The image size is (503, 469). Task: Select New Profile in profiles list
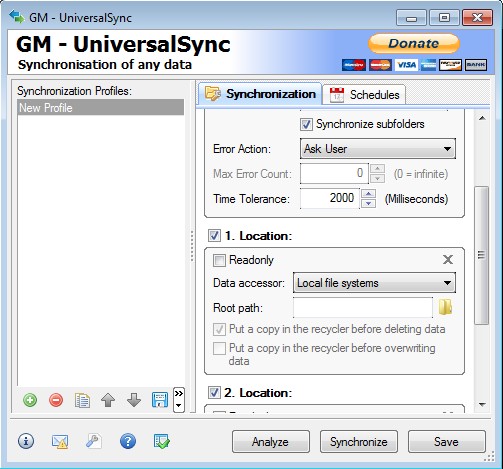(x=100, y=108)
